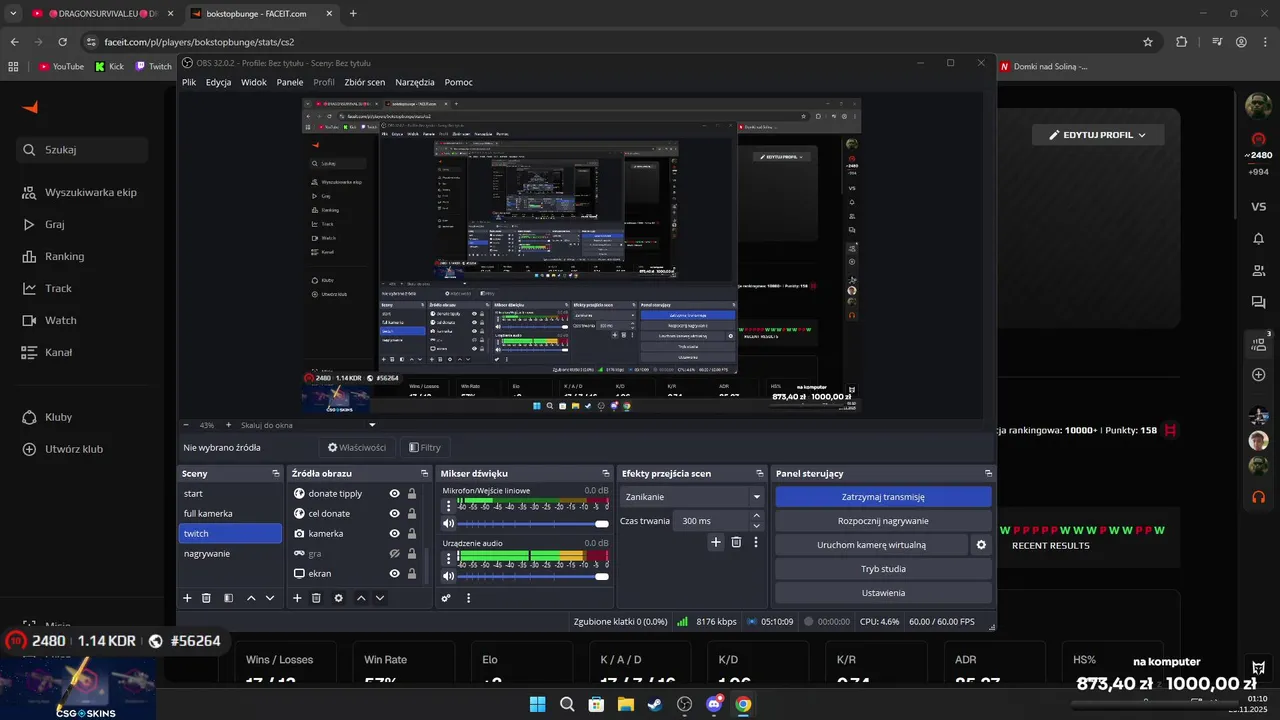Open the Narzędzia menu in OBS
Viewport: 1280px width, 720px height.
(415, 82)
